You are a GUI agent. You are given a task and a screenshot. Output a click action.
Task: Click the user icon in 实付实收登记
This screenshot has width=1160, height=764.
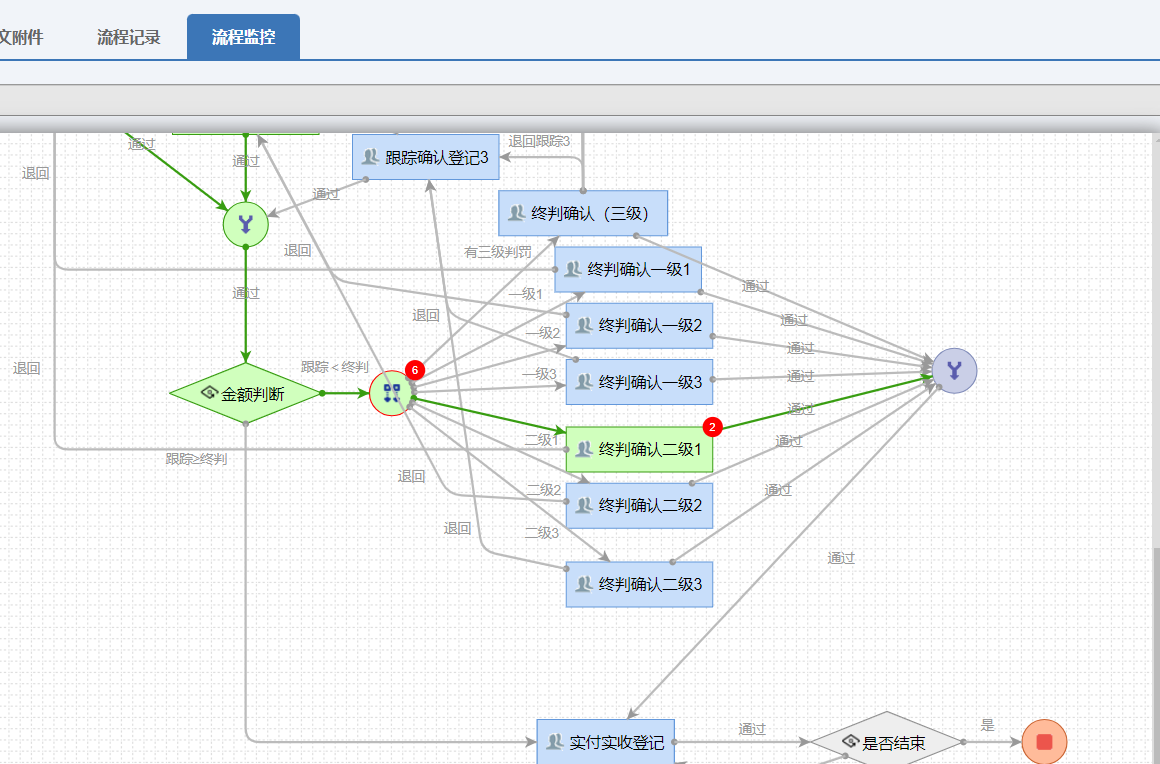[x=554, y=742]
